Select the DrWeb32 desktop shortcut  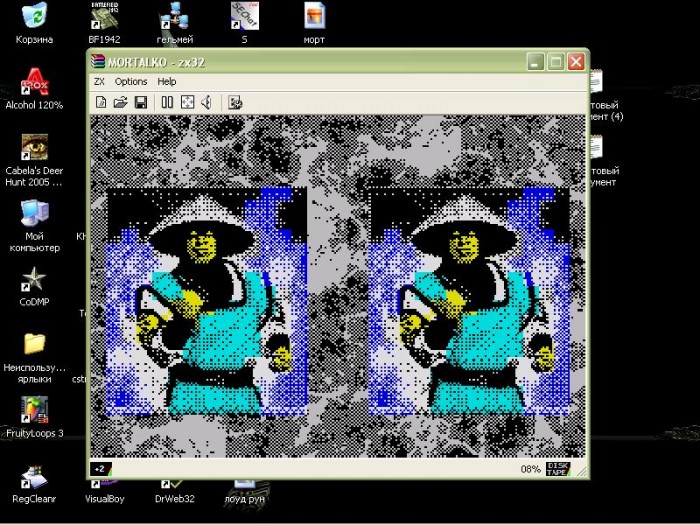(x=175, y=493)
